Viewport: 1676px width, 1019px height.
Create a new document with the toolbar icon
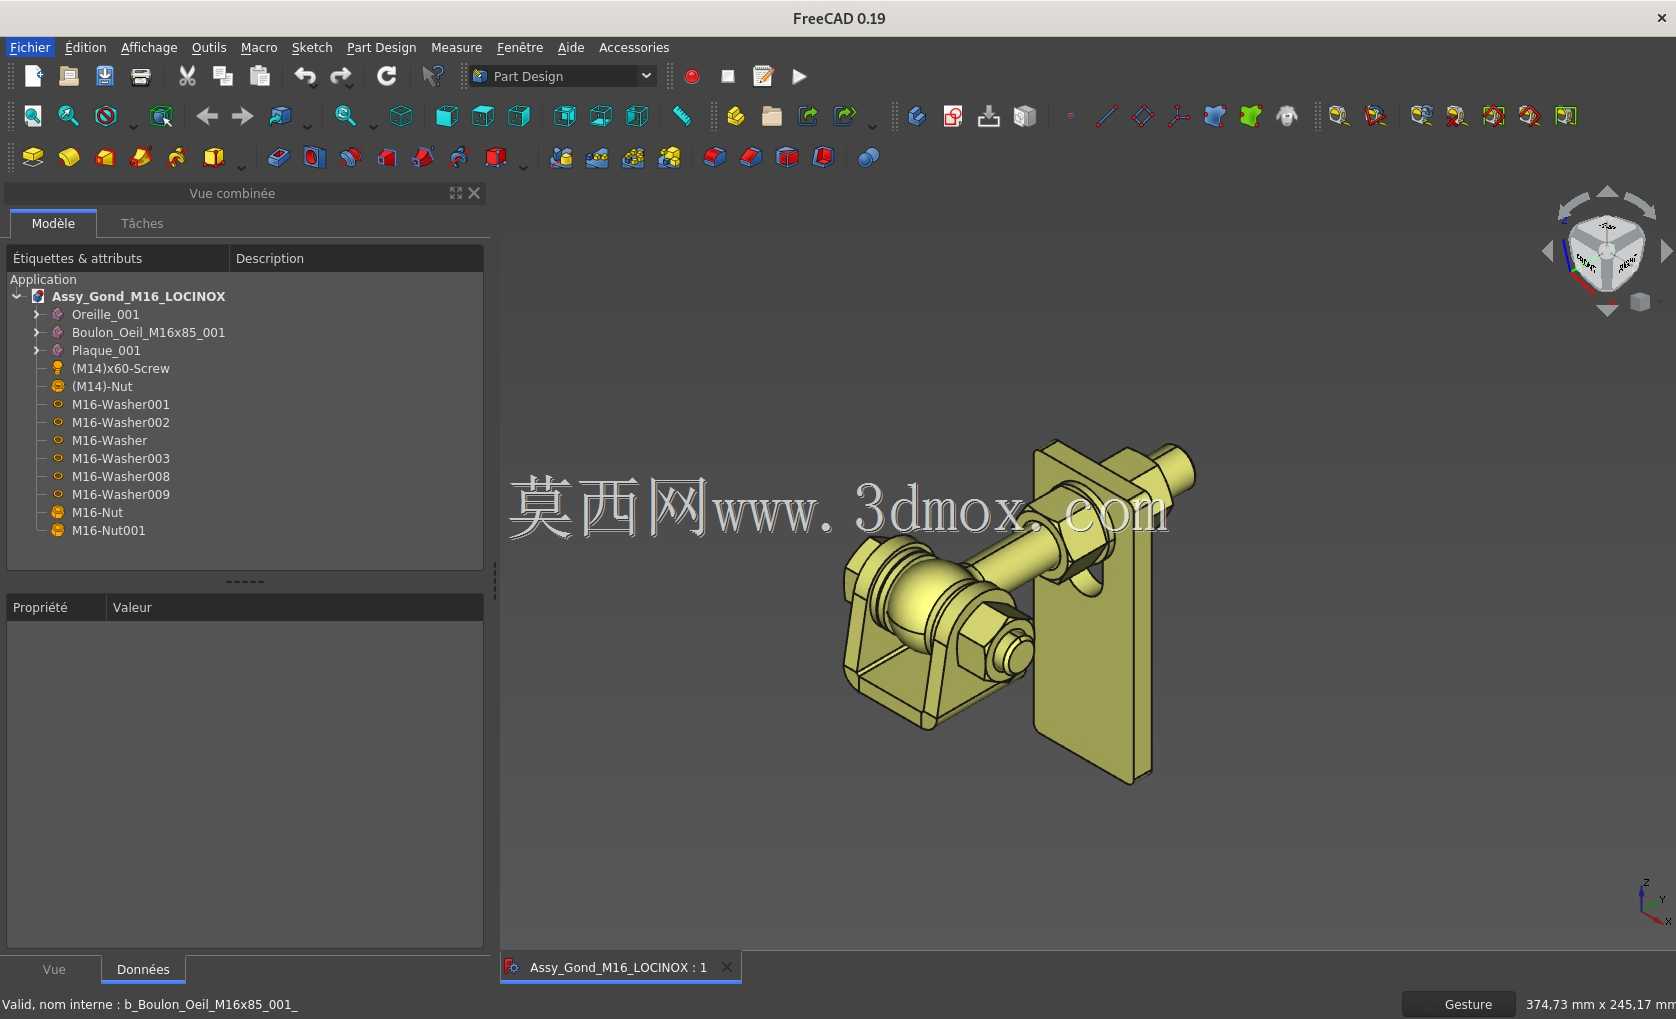pyautogui.click(x=33, y=76)
